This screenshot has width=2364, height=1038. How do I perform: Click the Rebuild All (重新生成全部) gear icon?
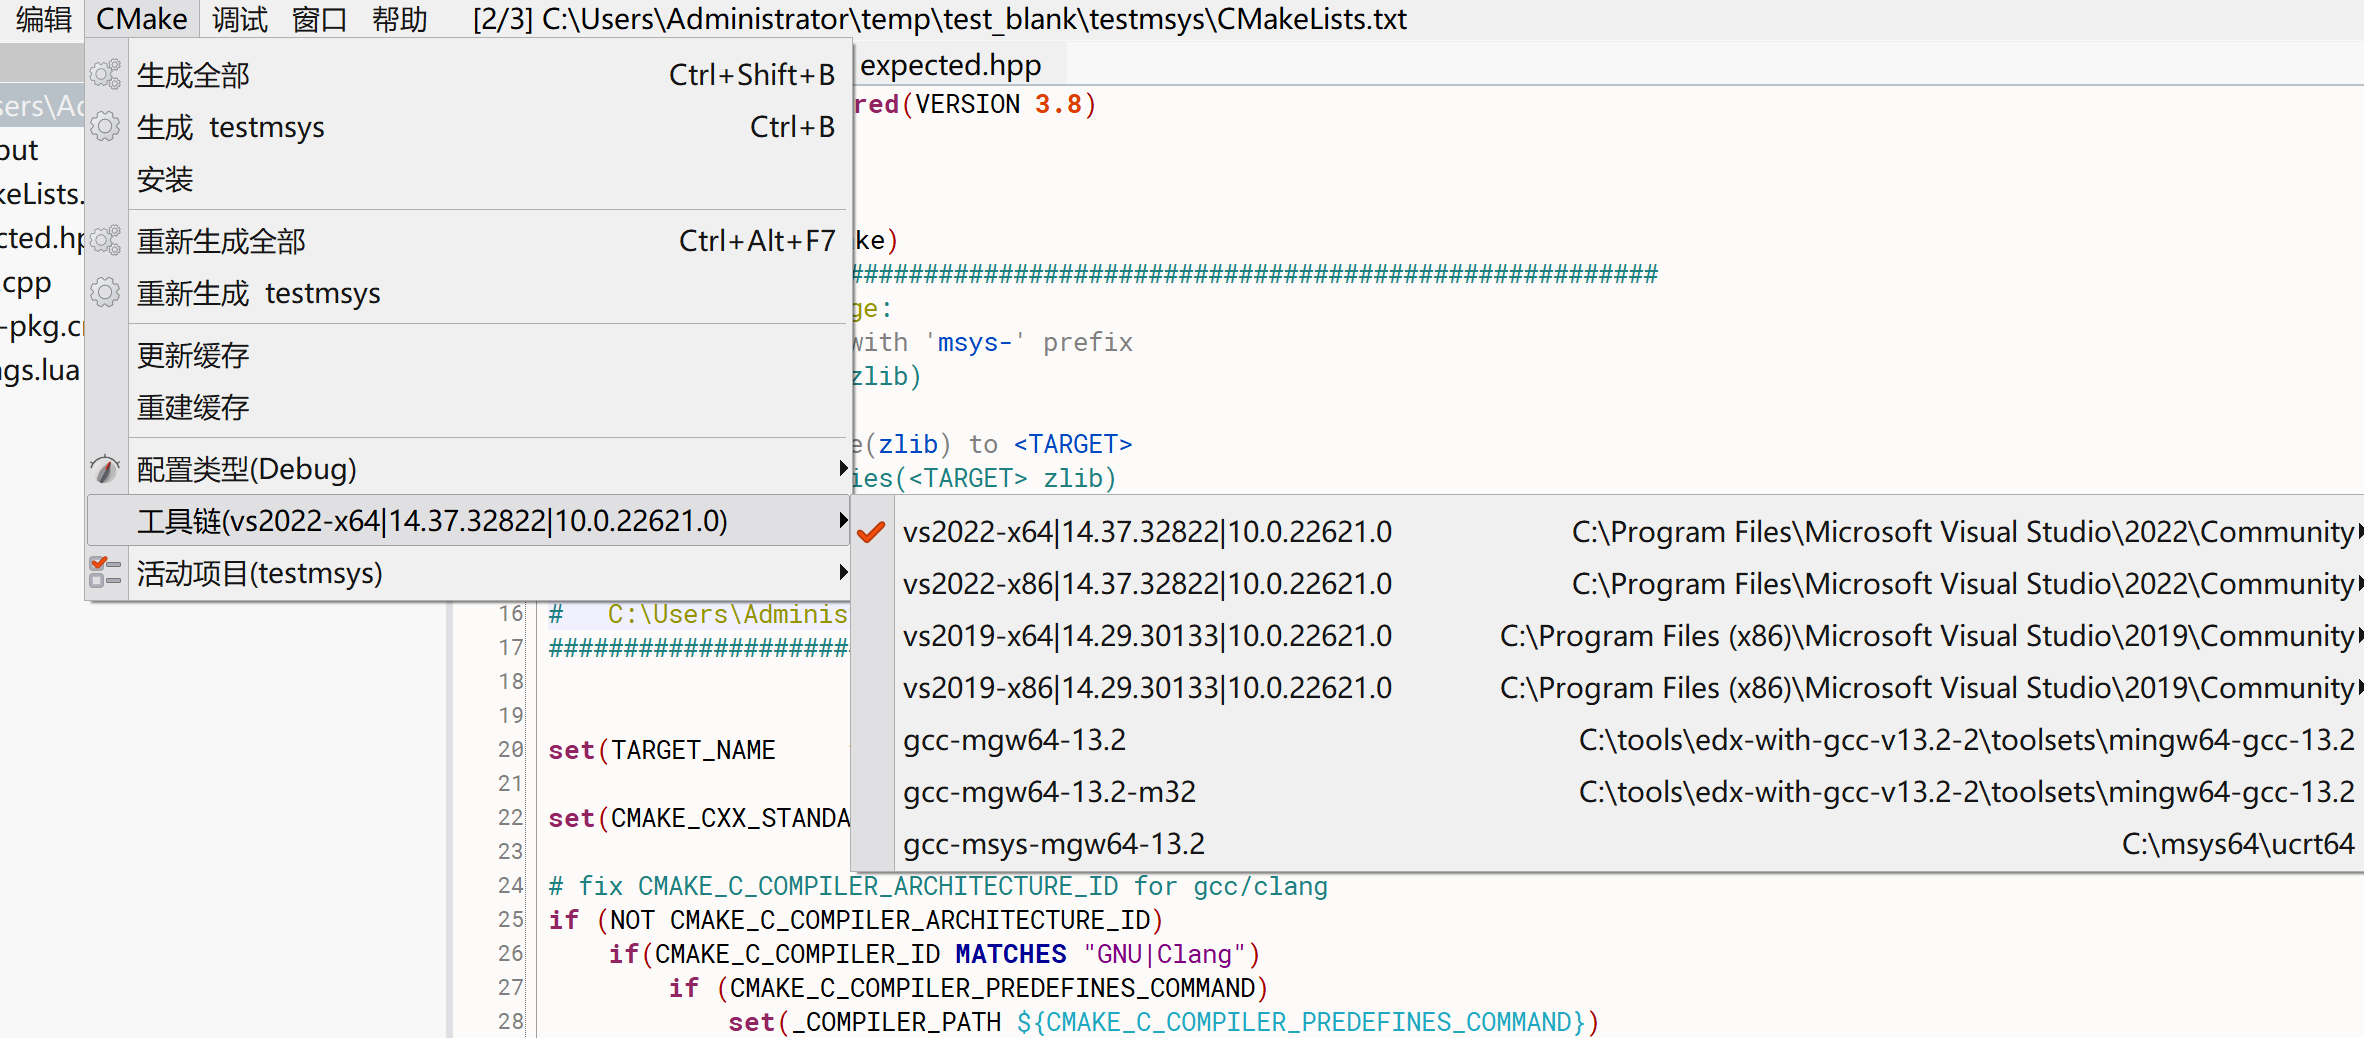[x=104, y=240]
